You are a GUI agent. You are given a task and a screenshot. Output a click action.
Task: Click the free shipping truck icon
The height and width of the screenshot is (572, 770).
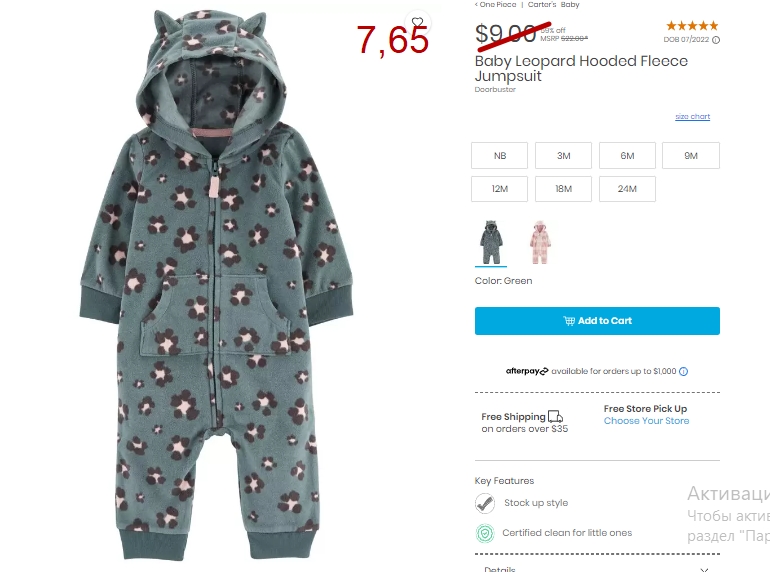pos(555,417)
